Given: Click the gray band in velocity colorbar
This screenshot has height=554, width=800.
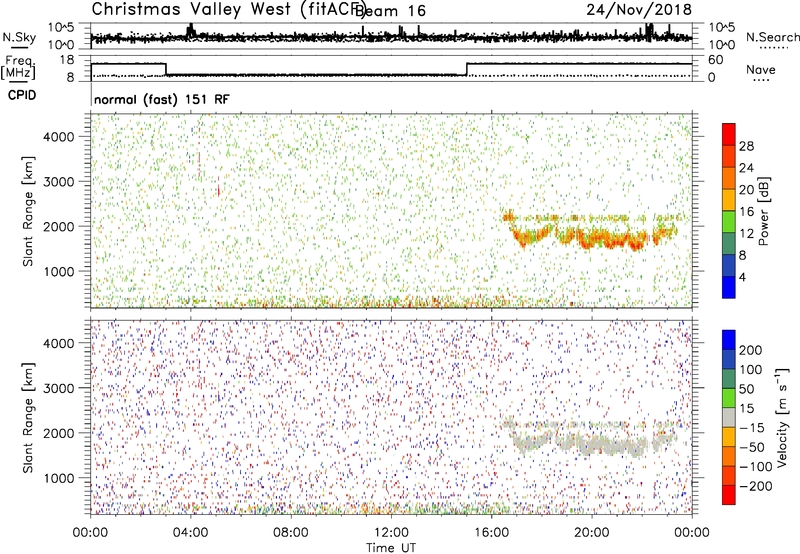Looking at the screenshot, I should click(729, 417).
